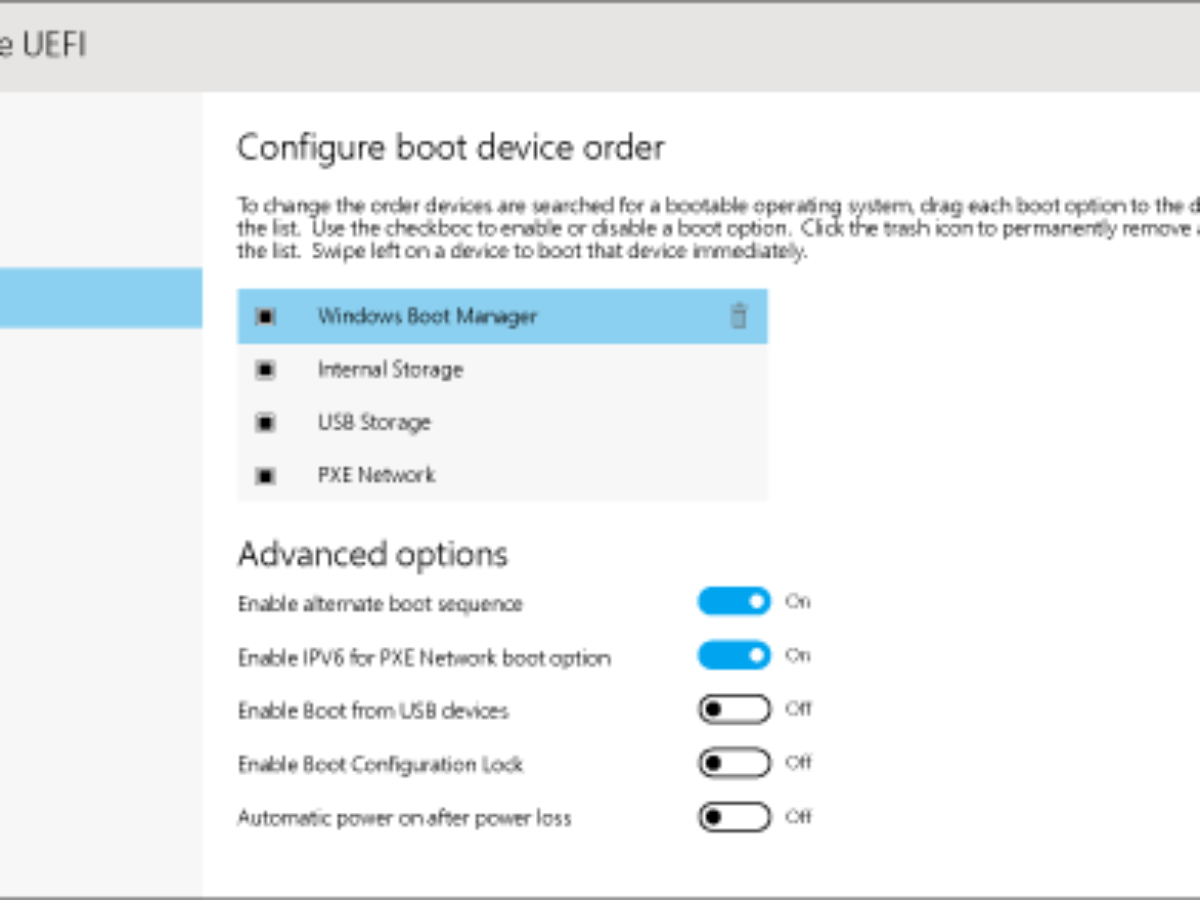This screenshot has width=1200, height=900.
Task: Select the USB Storage boot entry name
Action: pos(374,423)
